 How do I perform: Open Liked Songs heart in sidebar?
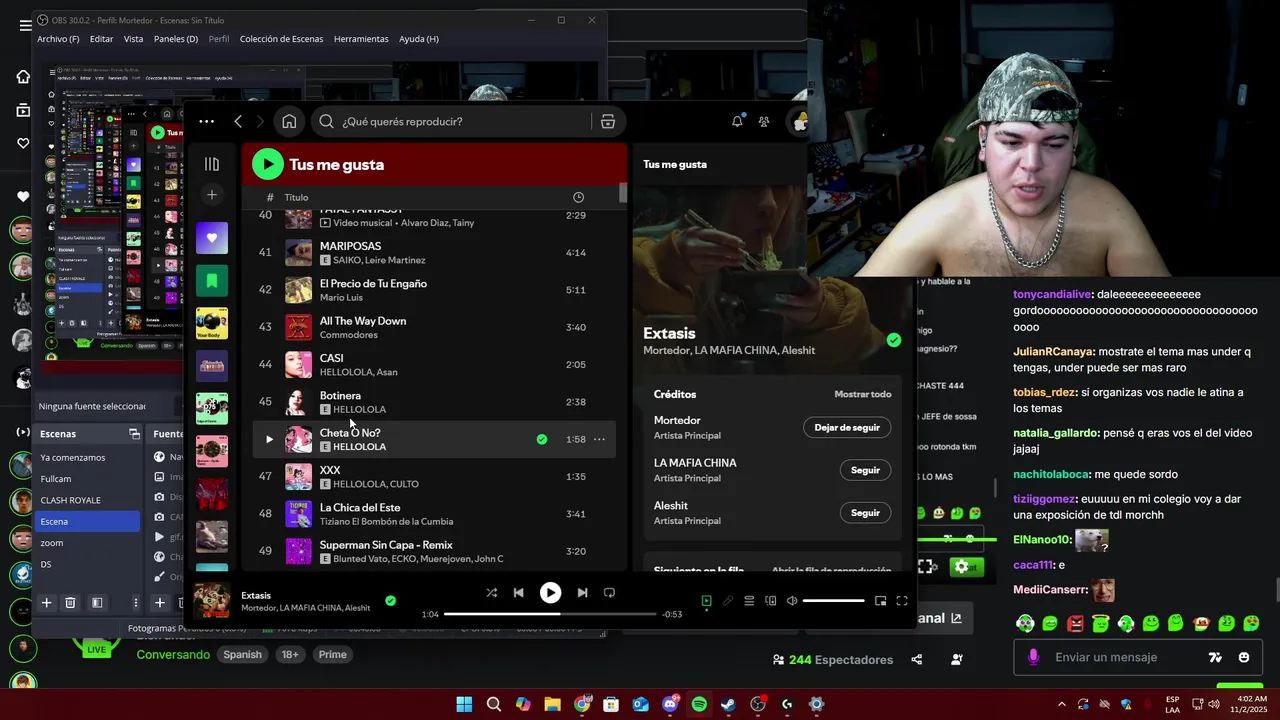[212, 238]
